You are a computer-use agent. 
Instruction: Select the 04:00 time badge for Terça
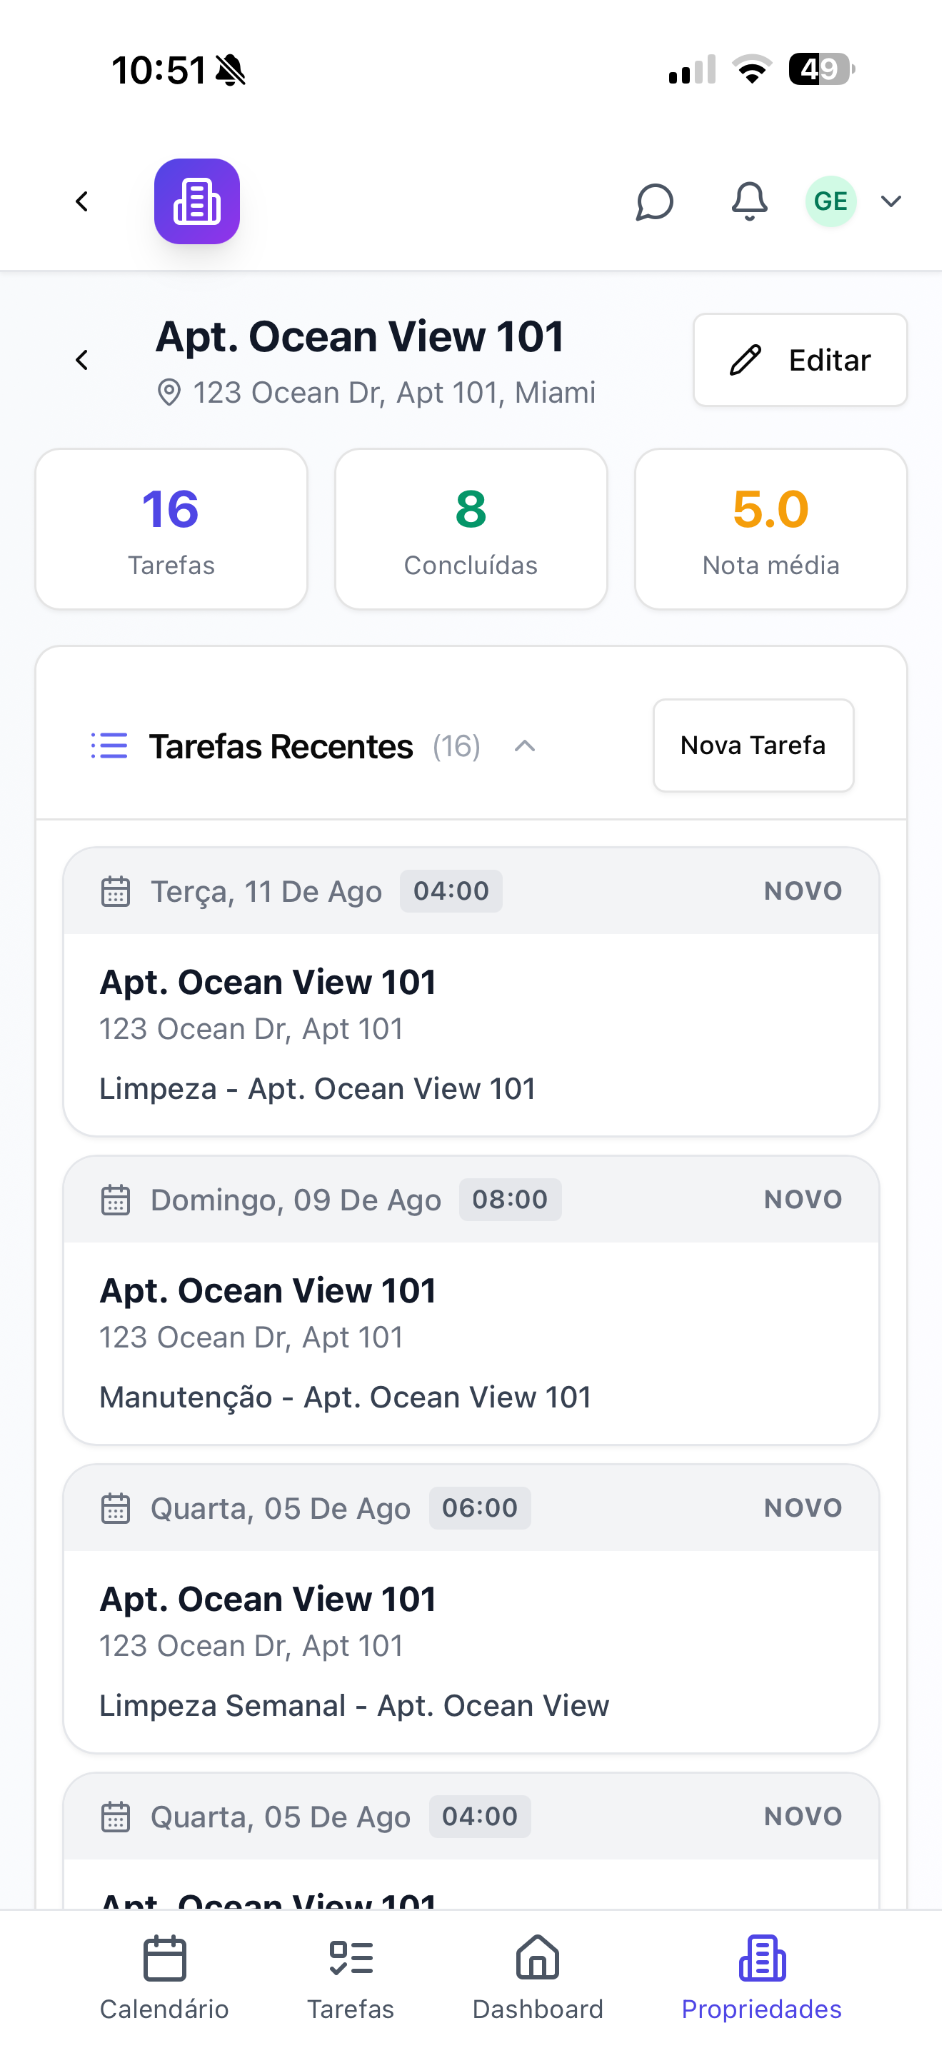451,891
